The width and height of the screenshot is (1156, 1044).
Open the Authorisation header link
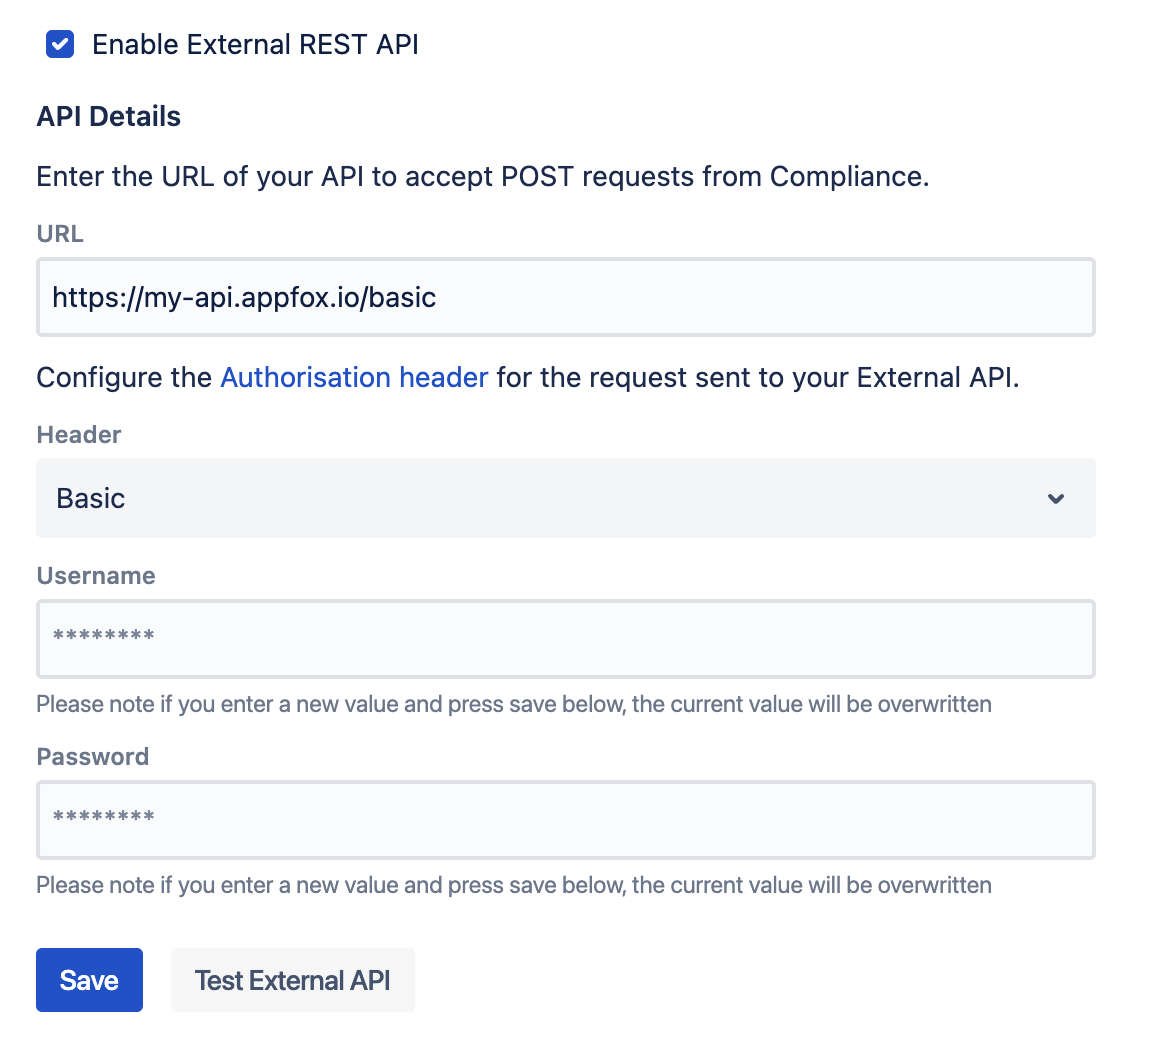pos(354,378)
